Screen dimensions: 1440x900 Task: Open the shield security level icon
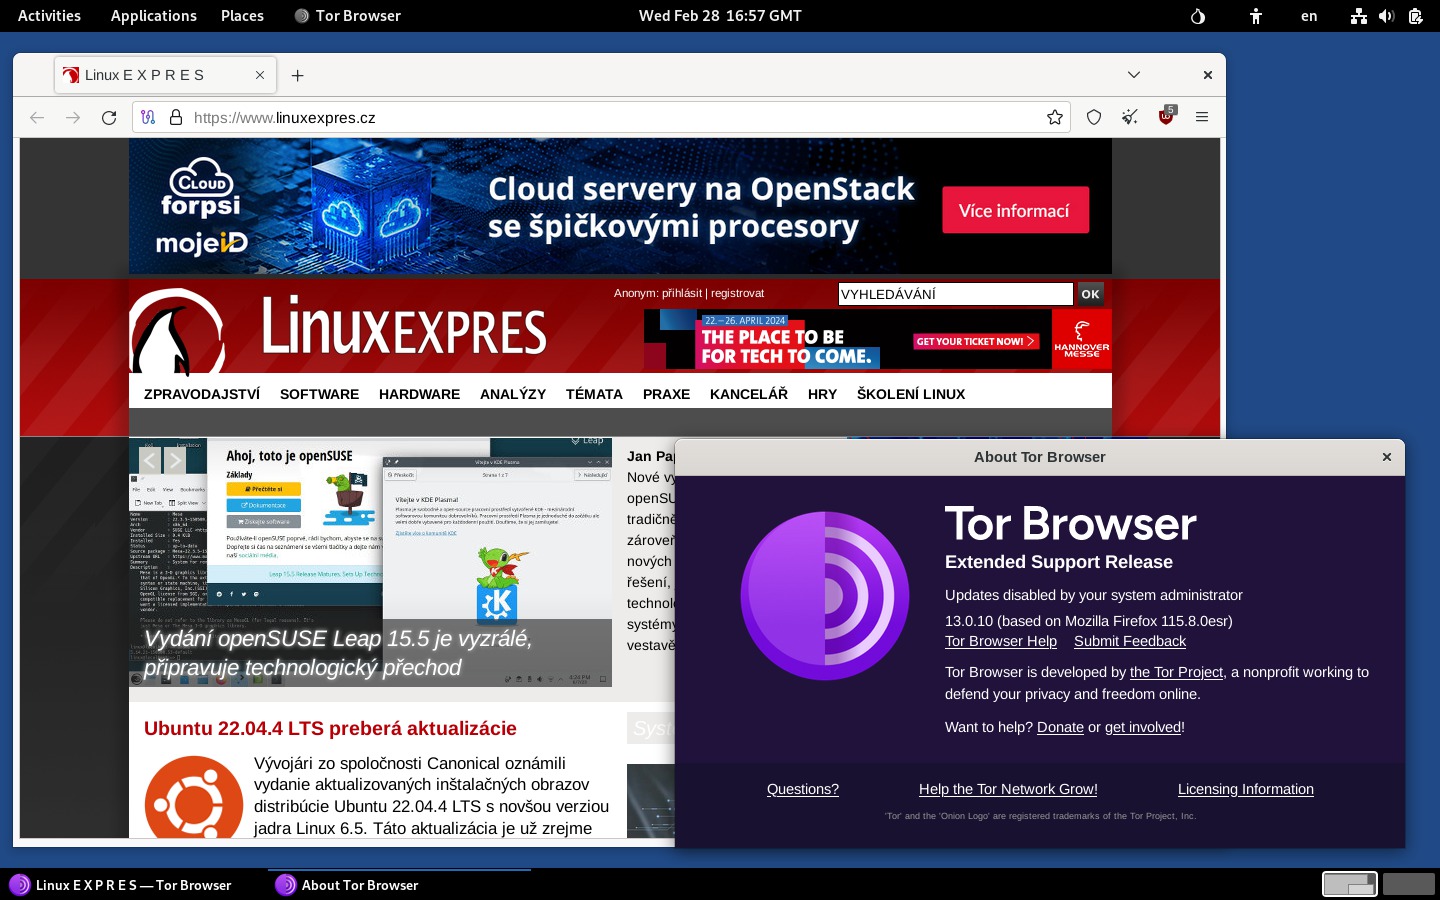point(1094,118)
